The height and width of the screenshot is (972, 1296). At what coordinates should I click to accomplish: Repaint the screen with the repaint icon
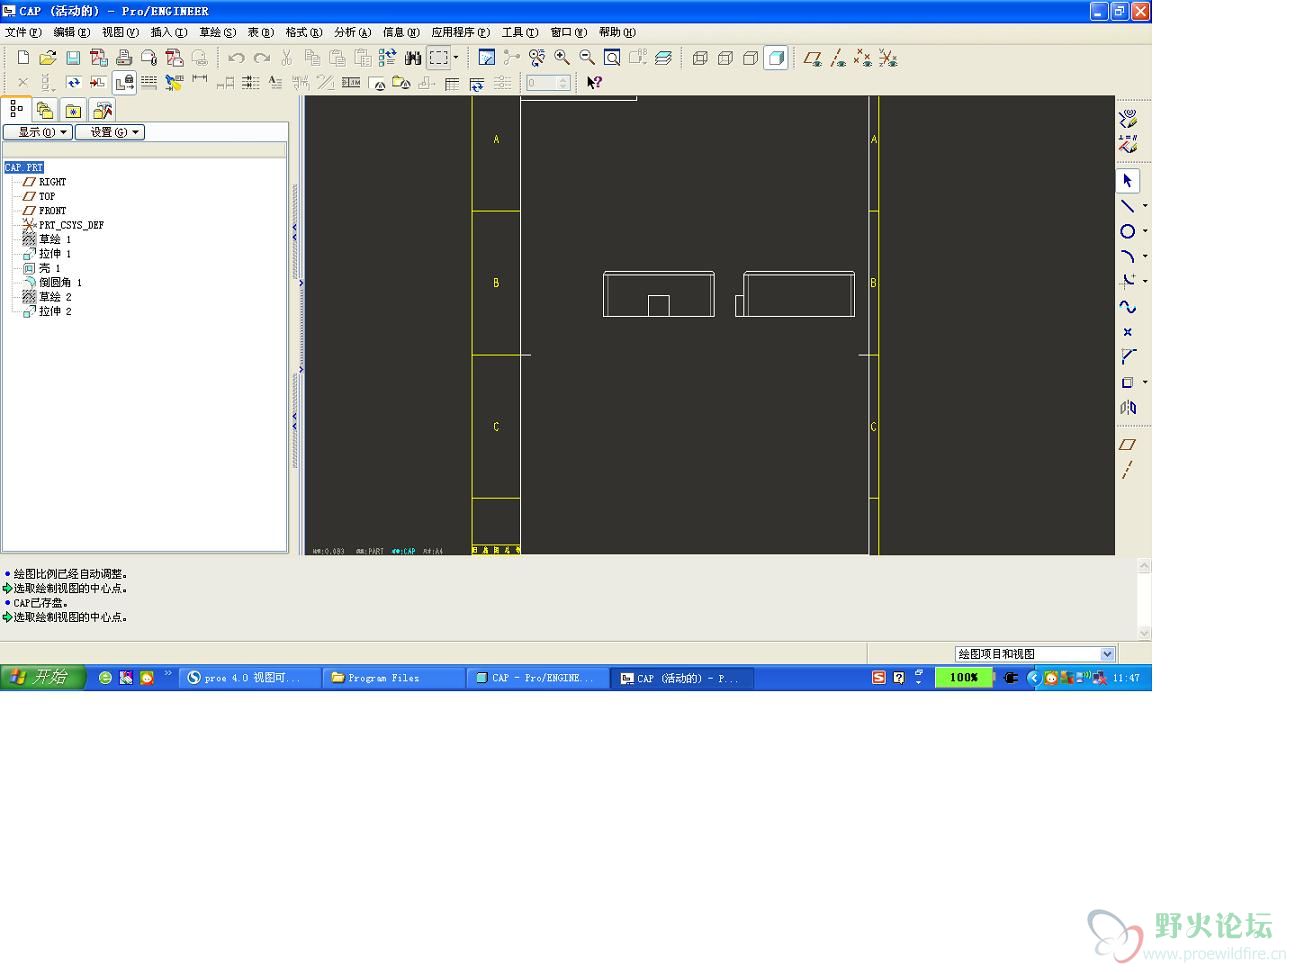pyautogui.click(x=487, y=58)
